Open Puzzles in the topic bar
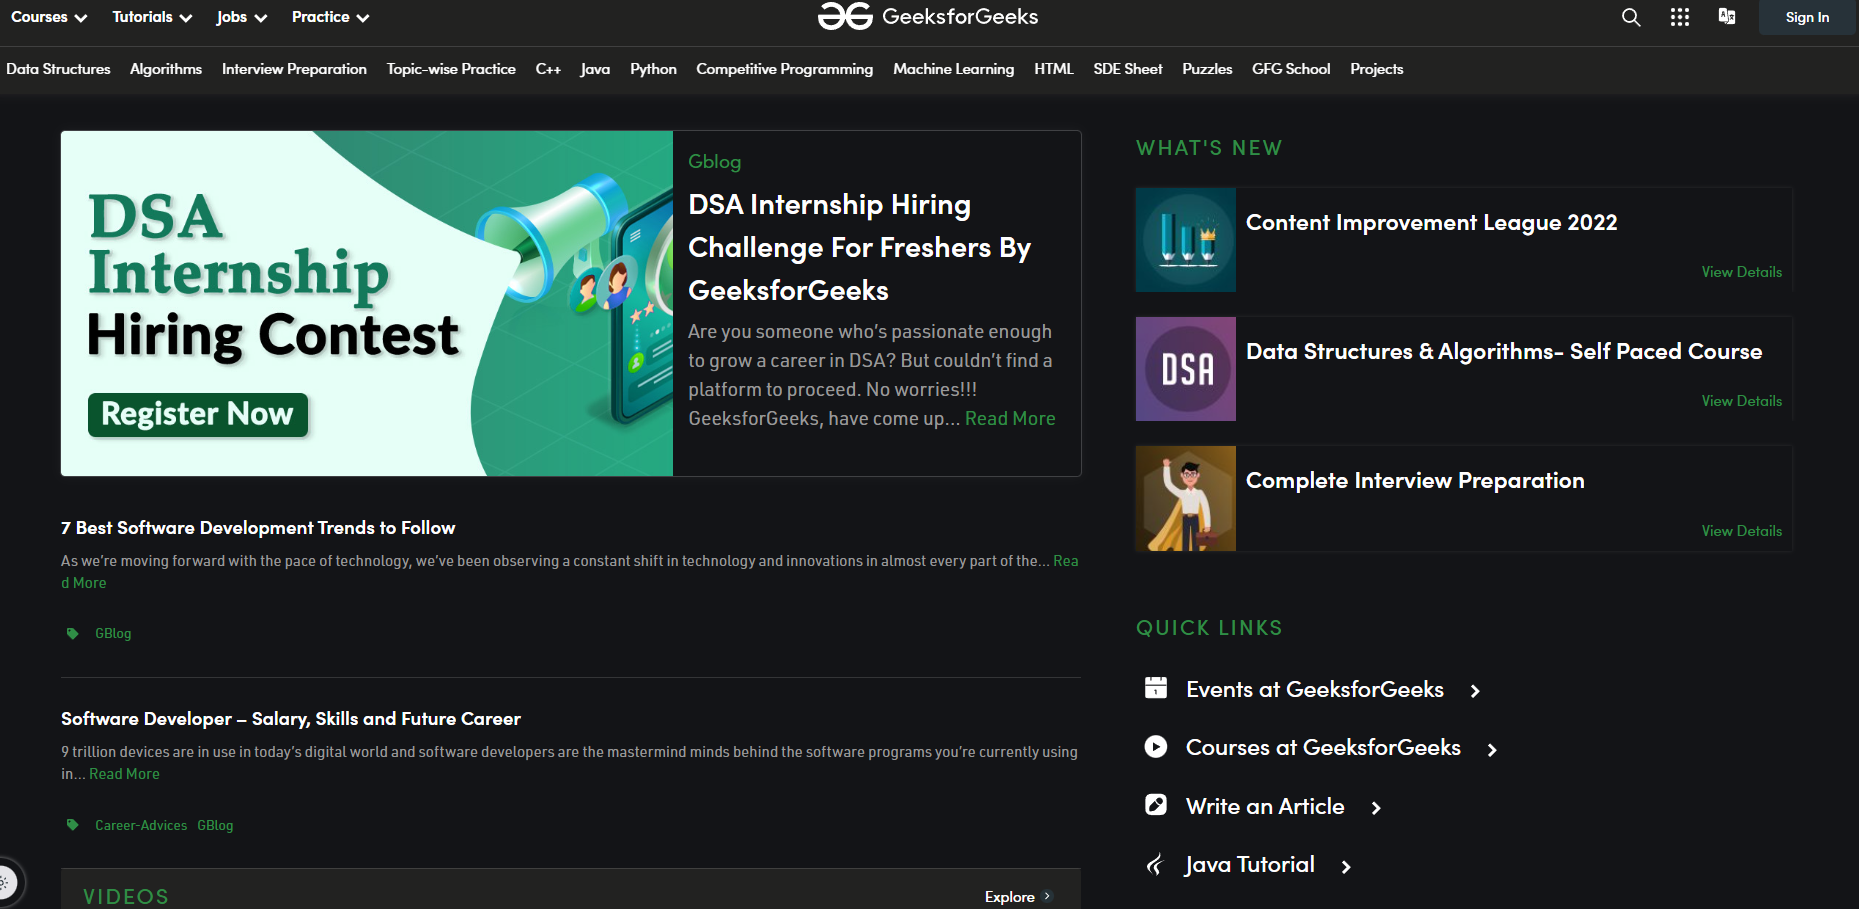This screenshot has width=1859, height=909. click(1207, 69)
